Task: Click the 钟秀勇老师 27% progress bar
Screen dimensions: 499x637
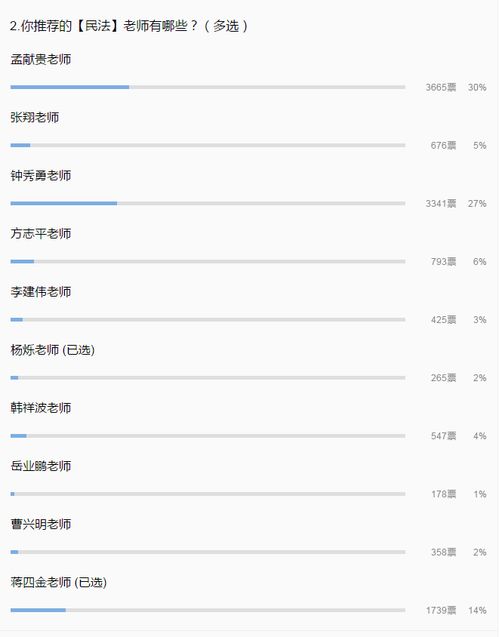Action: pyautogui.click(x=208, y=203)
